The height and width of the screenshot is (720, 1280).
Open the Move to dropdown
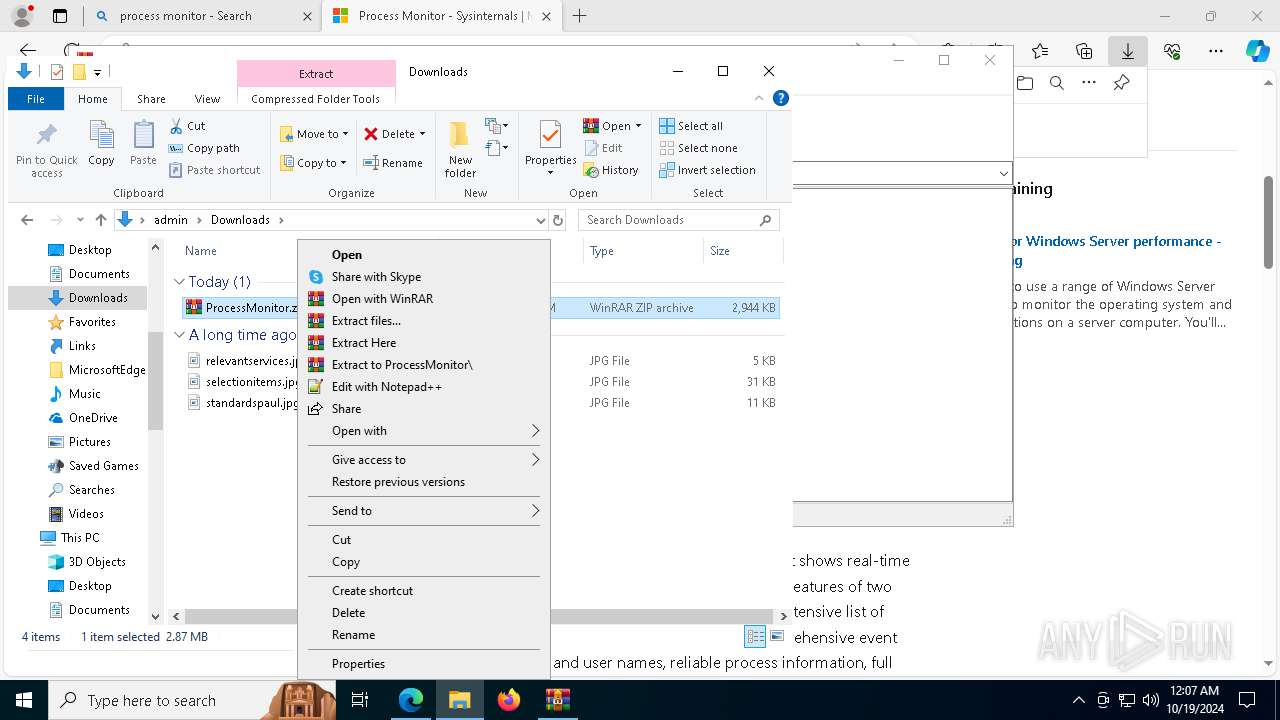[x=314, y=134]
